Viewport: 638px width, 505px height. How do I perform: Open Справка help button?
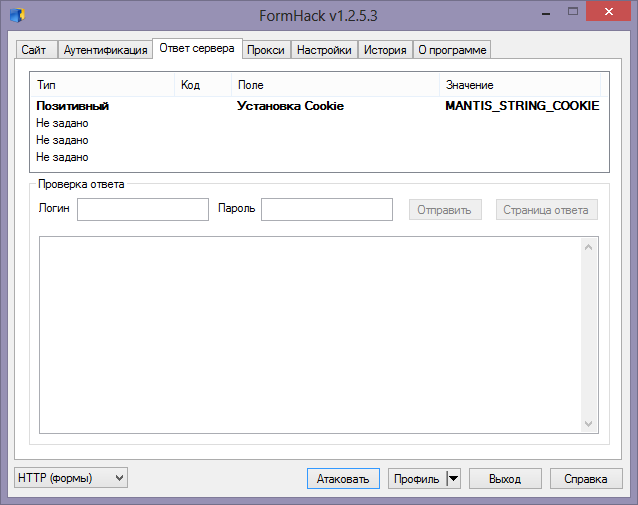585,479
